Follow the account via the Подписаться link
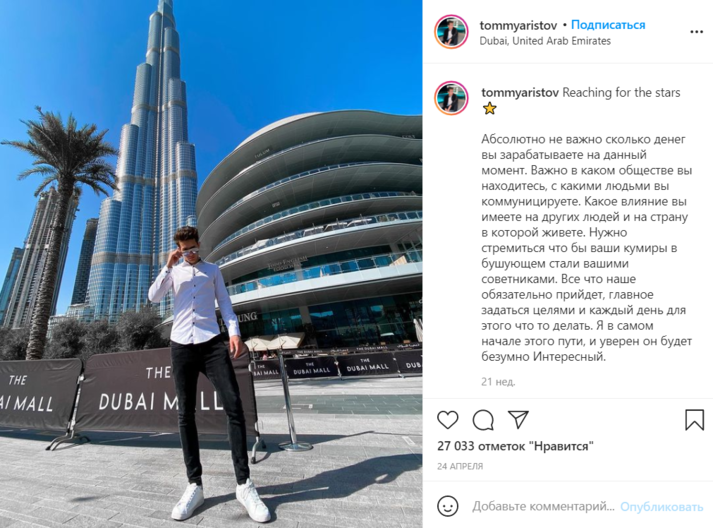713x528 pixels. [x=608, y=25]
